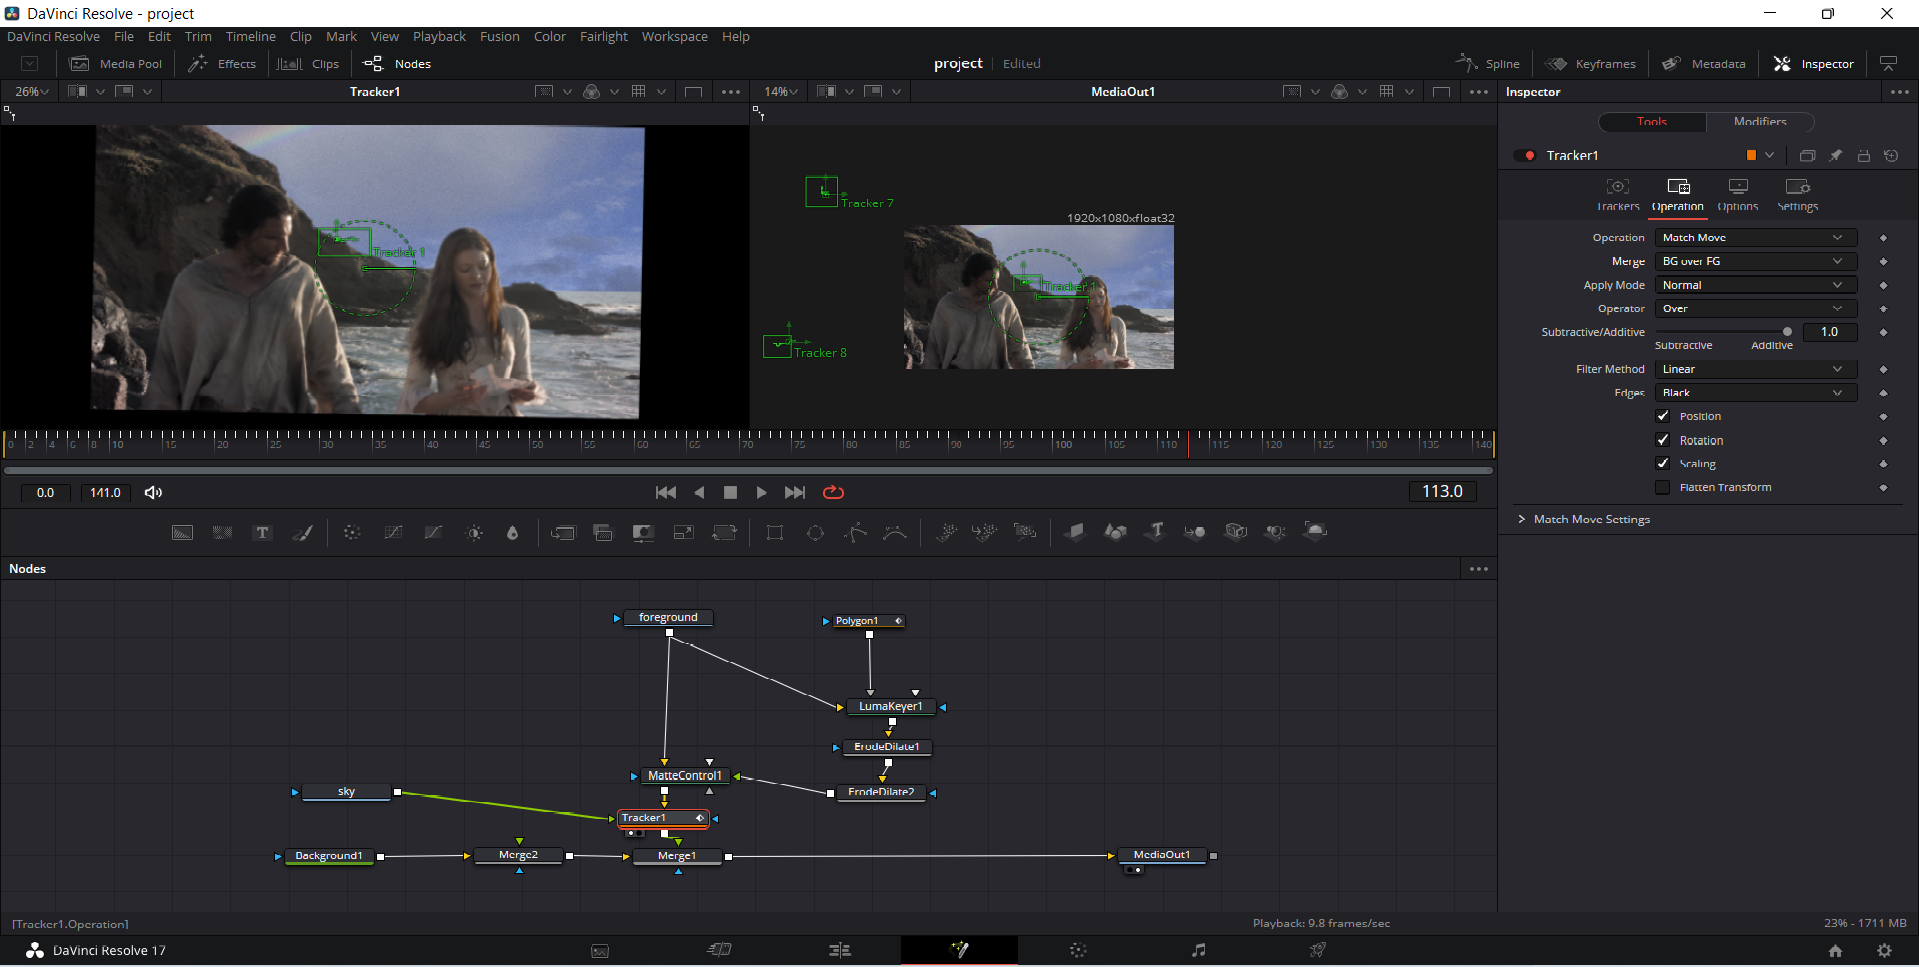This screenshot has width=1919, height=967.
Task: Add a Matte Control node from the toolbar
Action: (643, 532)
